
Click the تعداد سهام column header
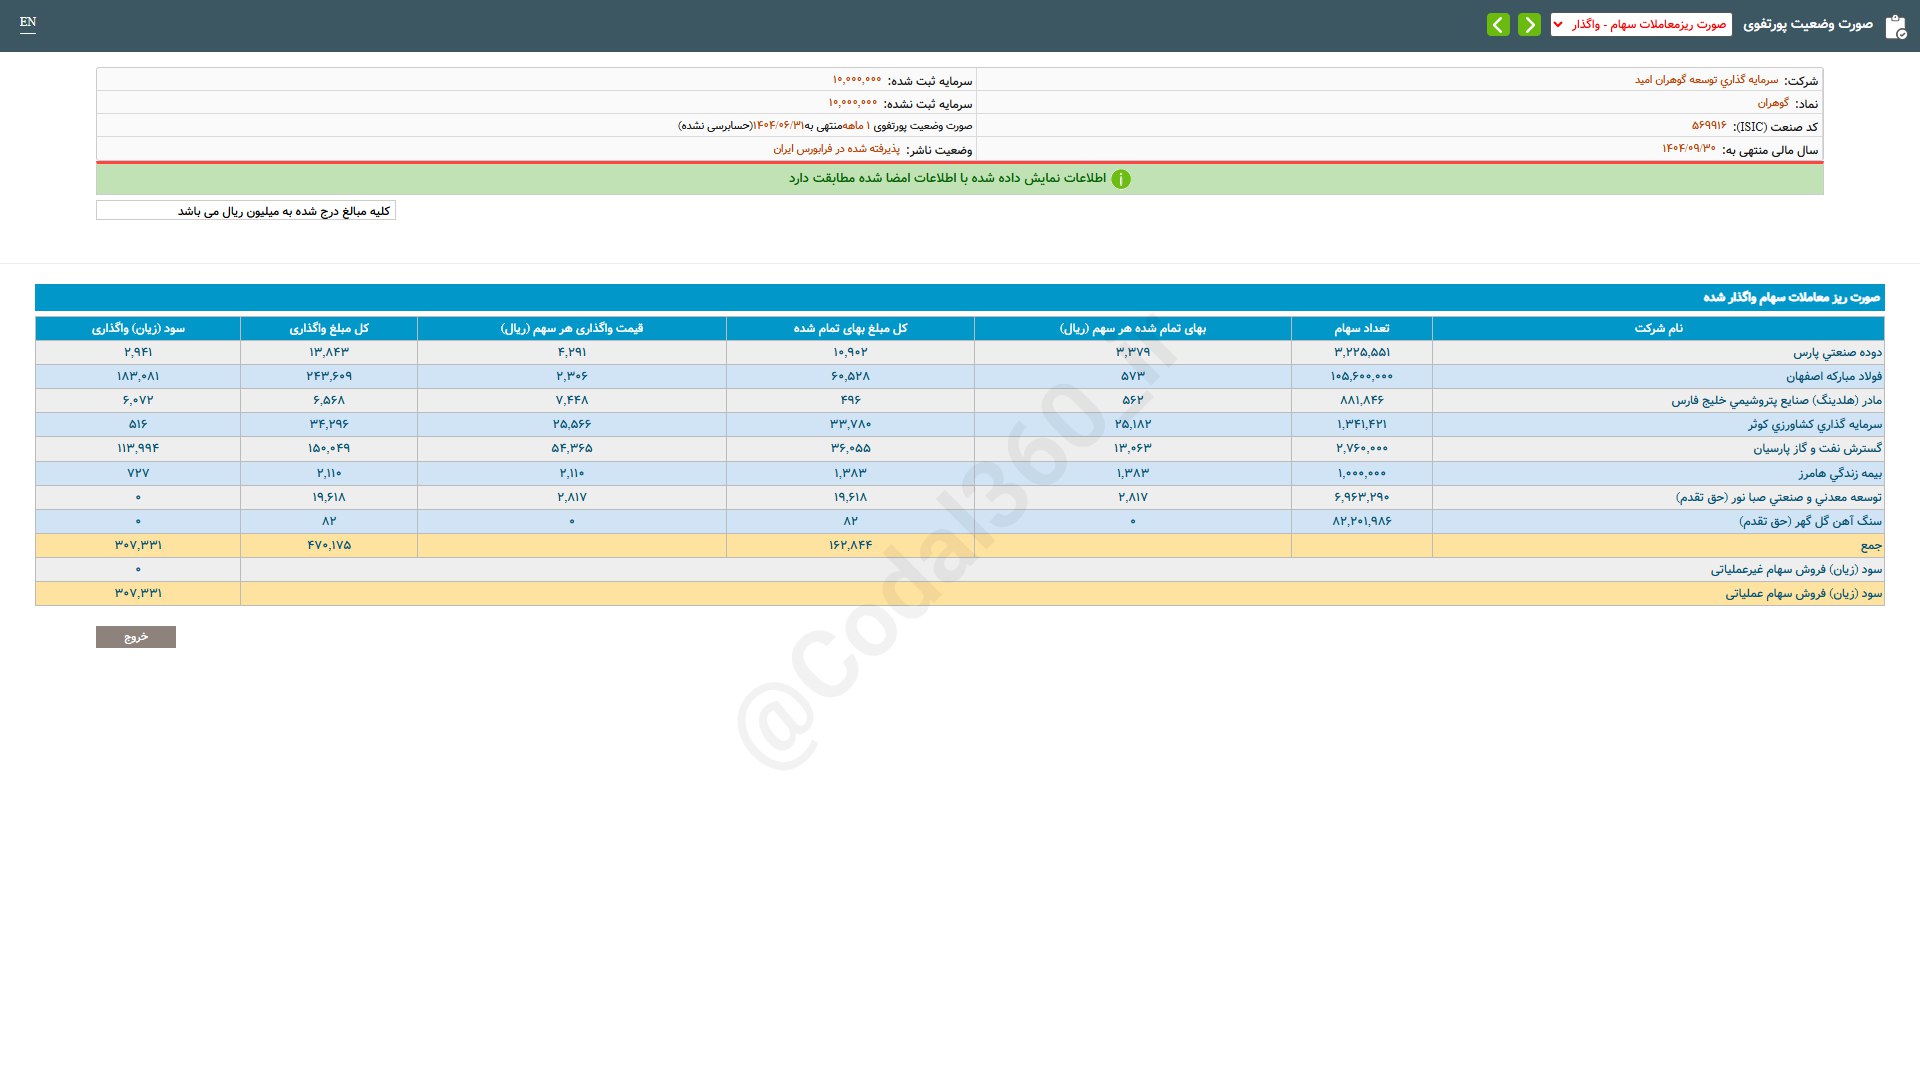tap(1361, 328)
